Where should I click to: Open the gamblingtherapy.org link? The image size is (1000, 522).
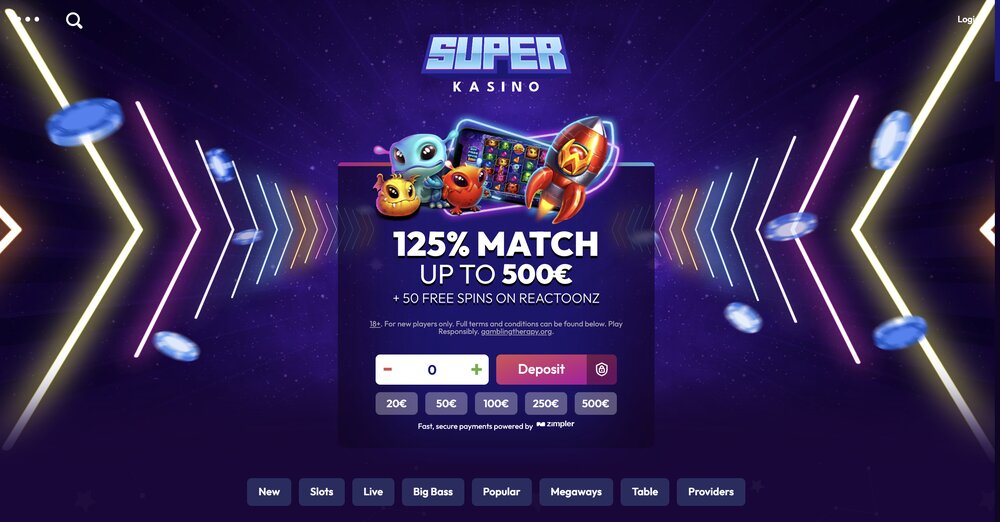[x=516, y=332]
